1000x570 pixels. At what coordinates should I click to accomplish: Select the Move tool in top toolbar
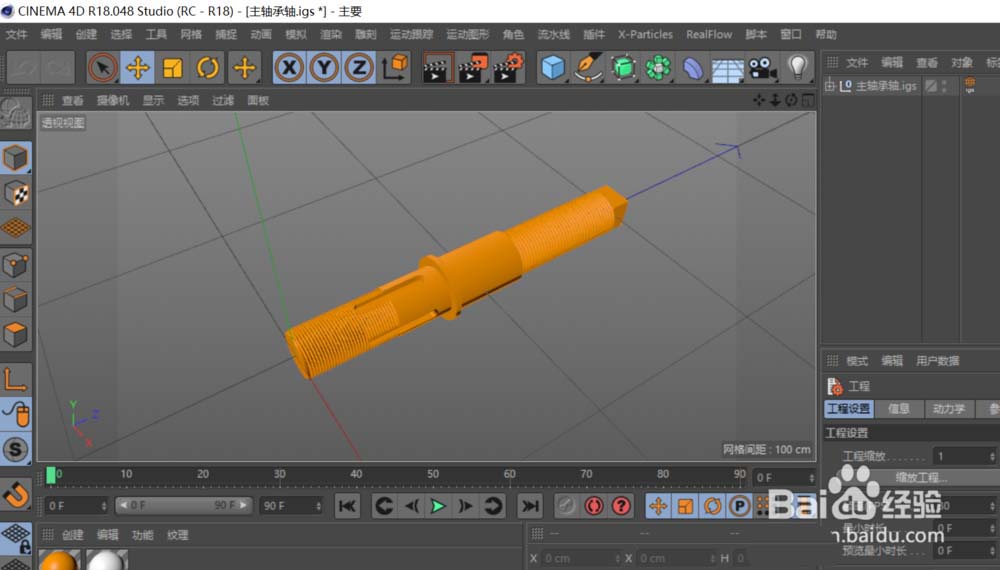coord(137,68)
